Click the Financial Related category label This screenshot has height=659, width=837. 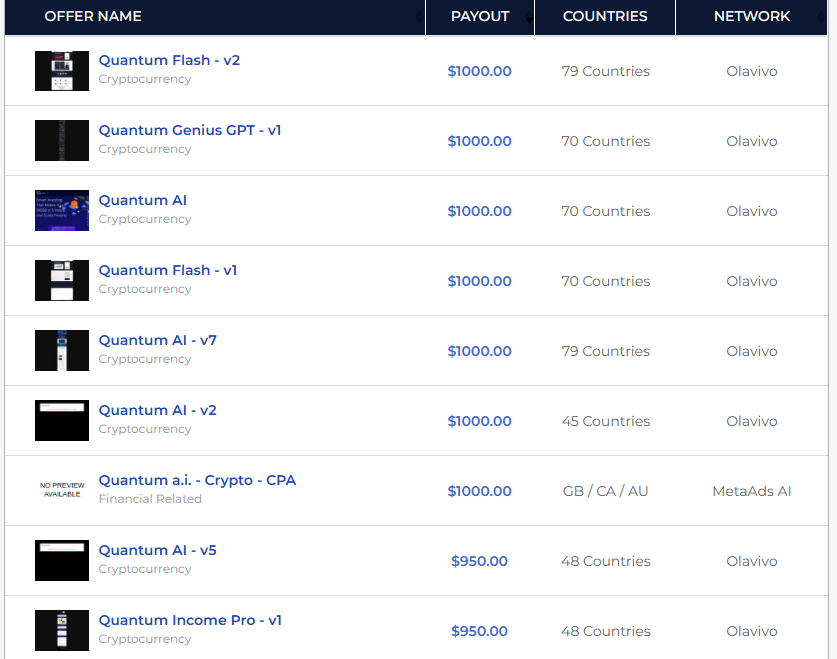pyautogui.click(x=150, y=499)
